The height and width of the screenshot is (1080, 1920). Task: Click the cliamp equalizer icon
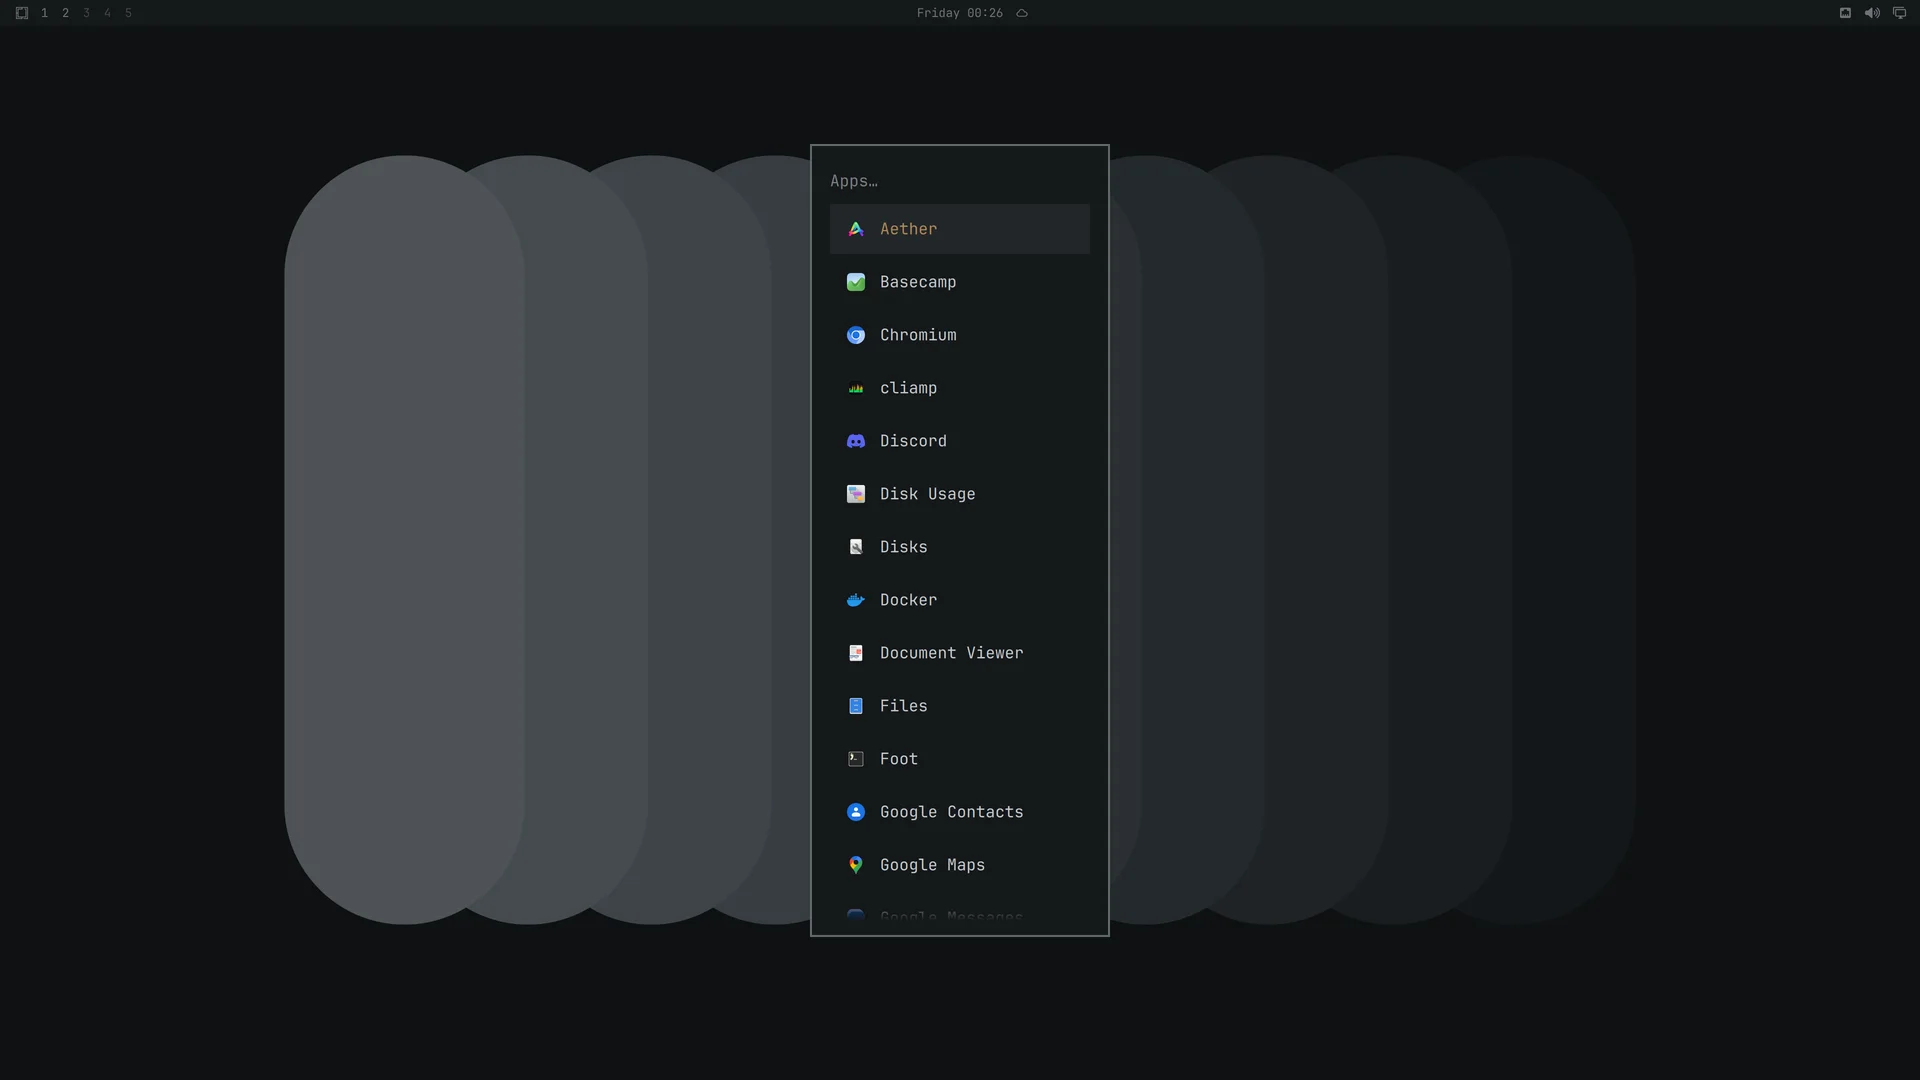pos(856,388)
